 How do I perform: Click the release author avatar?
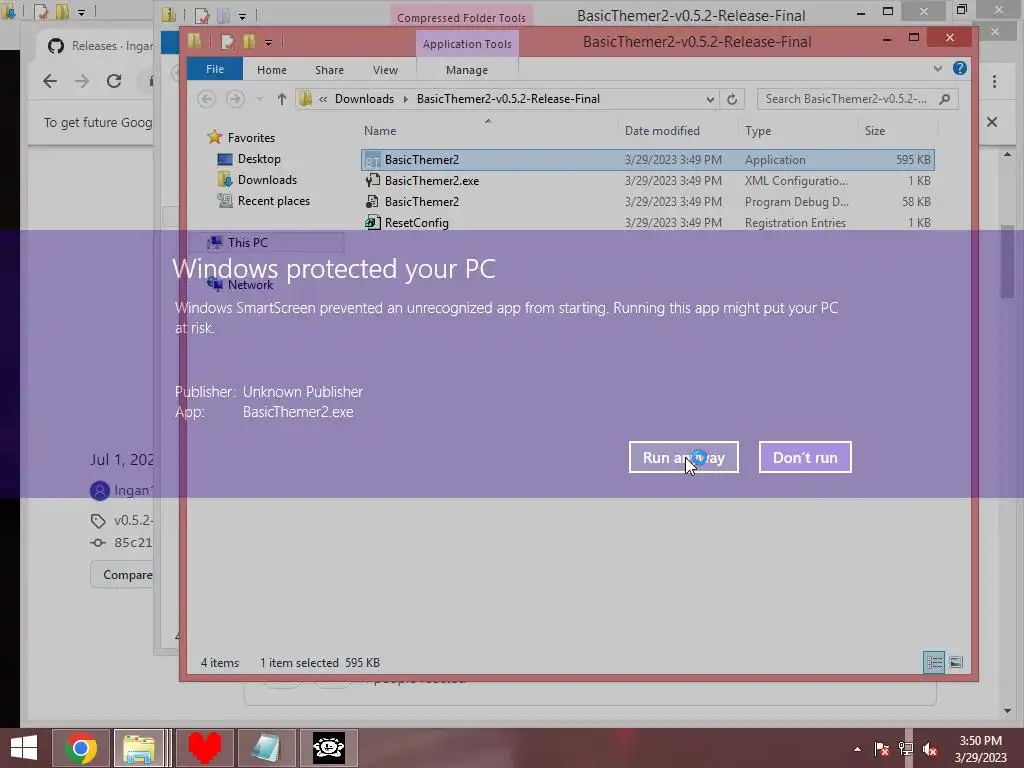click(x=100, y=490)
